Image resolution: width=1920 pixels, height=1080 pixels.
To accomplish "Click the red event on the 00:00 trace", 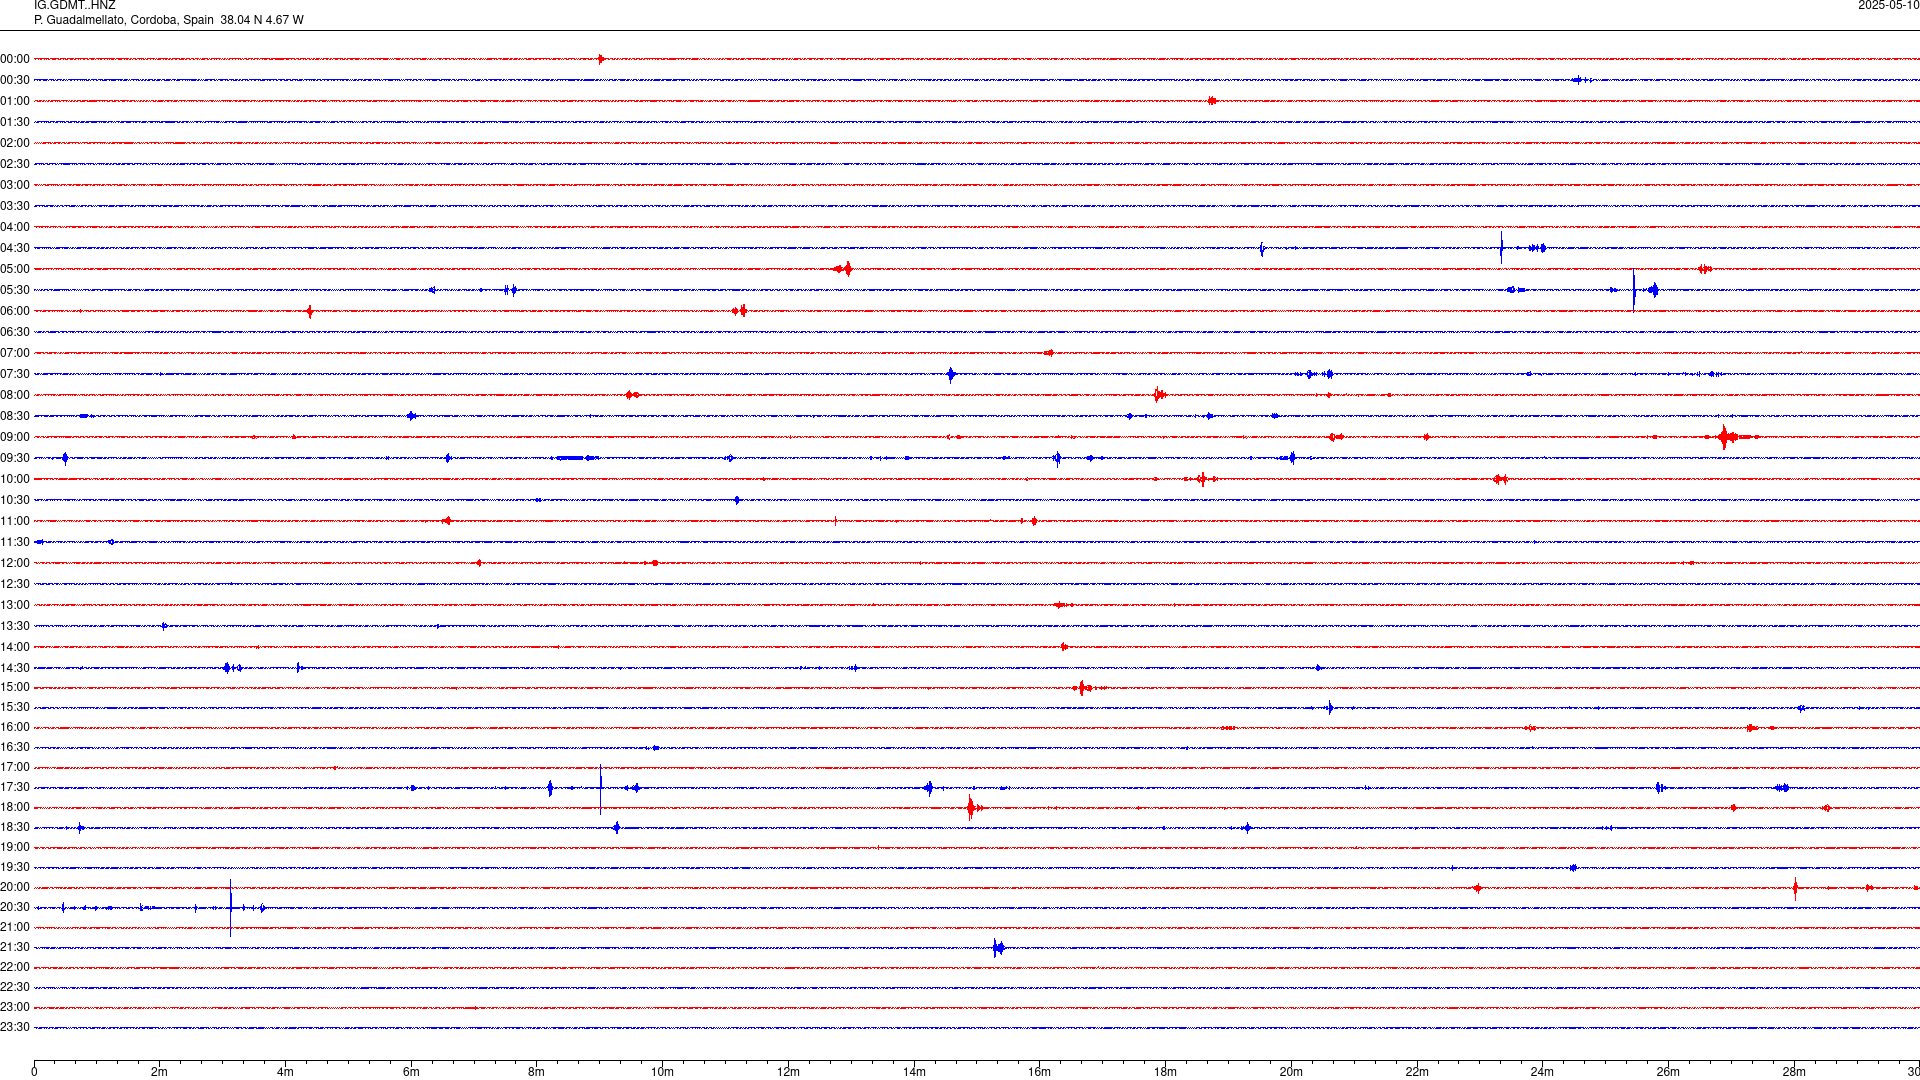I will pos(601,59).
